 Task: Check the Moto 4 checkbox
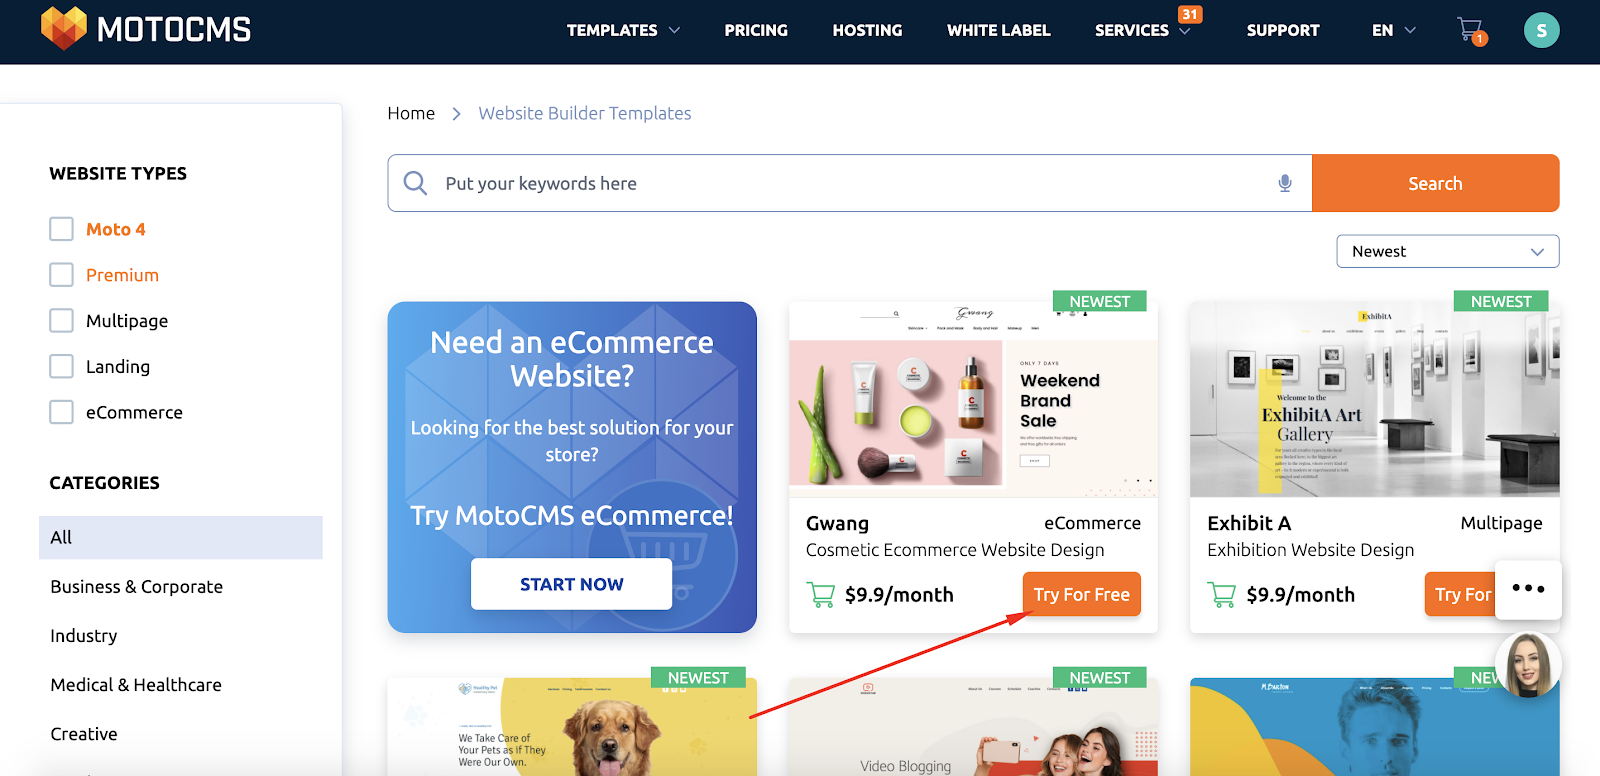(61, 229)
